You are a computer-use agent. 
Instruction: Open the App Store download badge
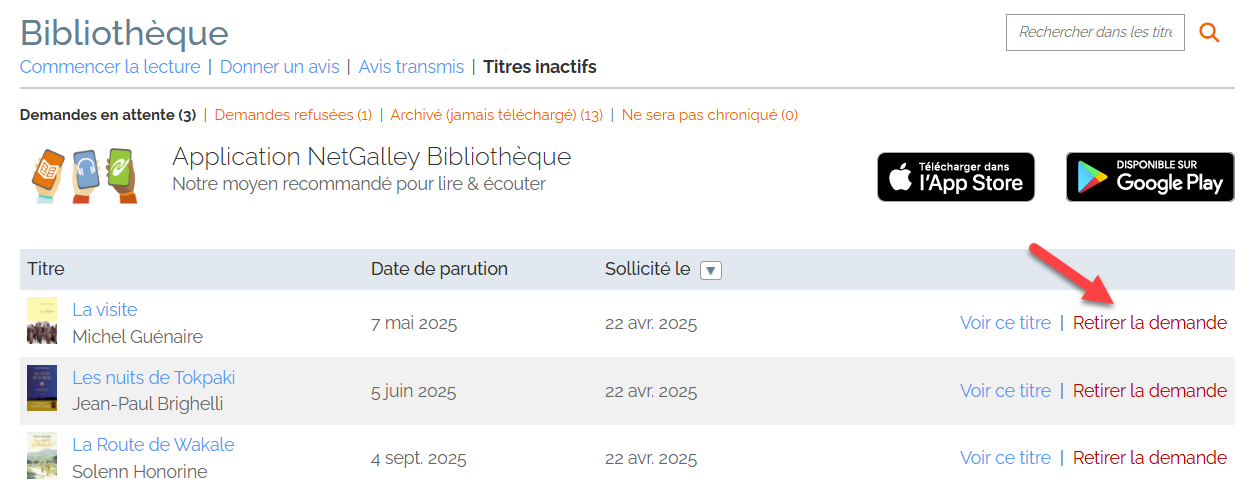956,177
